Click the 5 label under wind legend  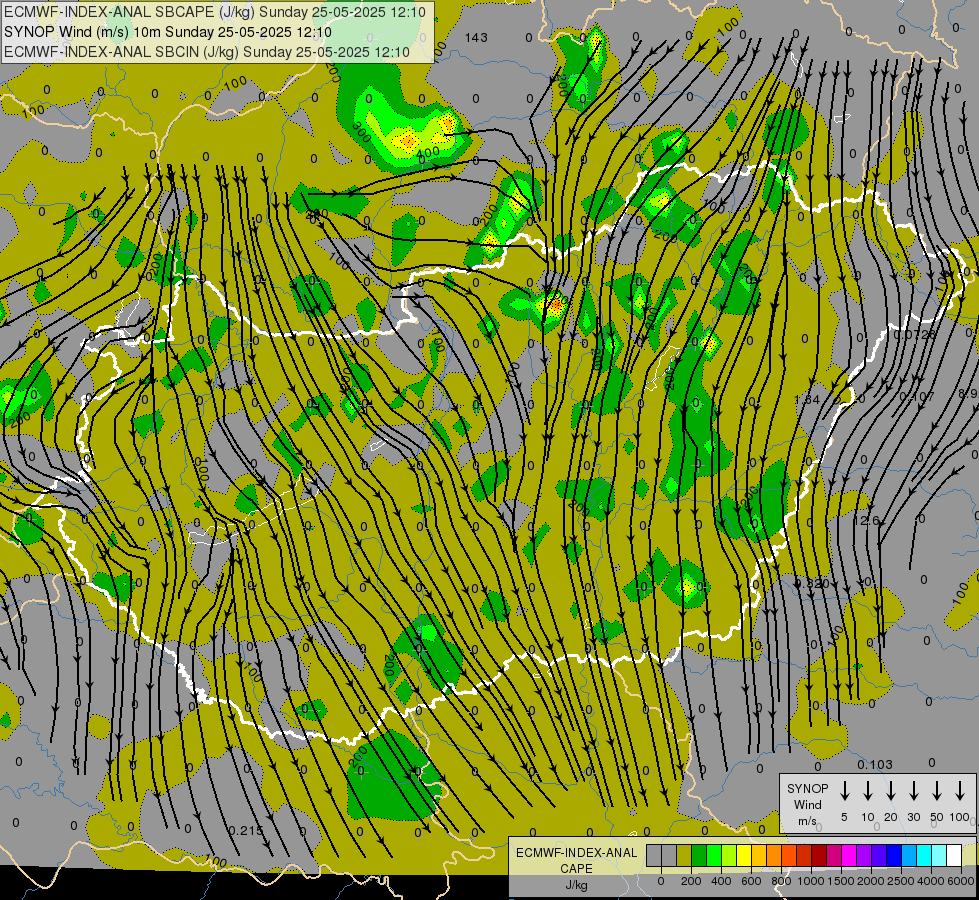coord(844,817)
